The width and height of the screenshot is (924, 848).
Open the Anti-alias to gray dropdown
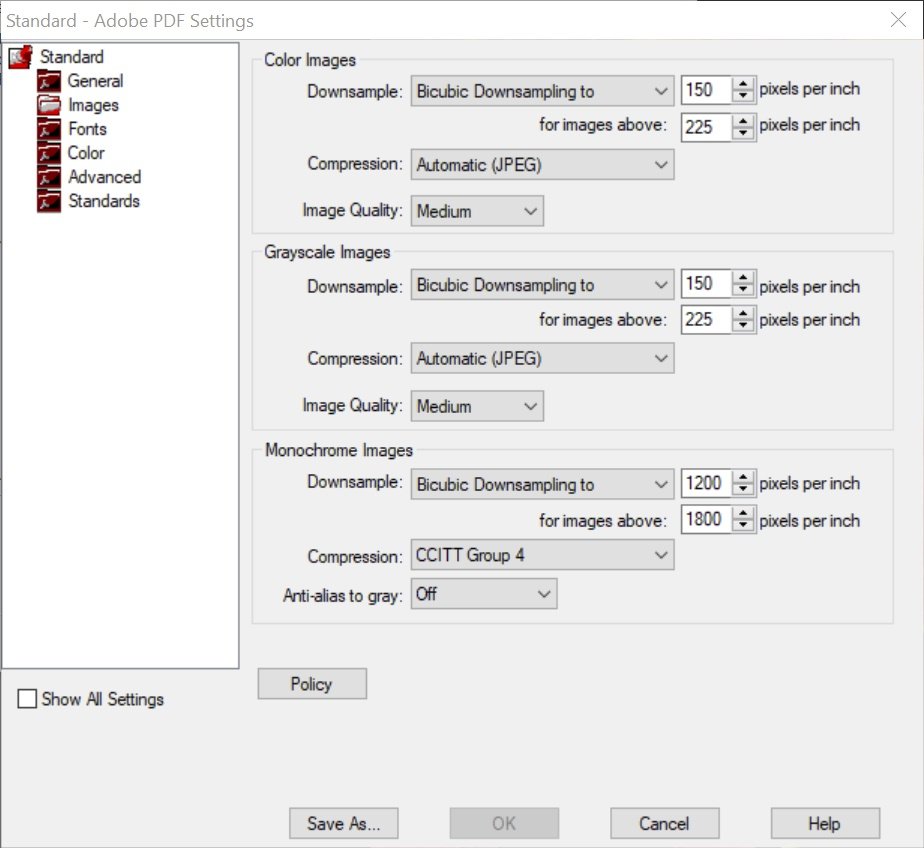(484, 594)
